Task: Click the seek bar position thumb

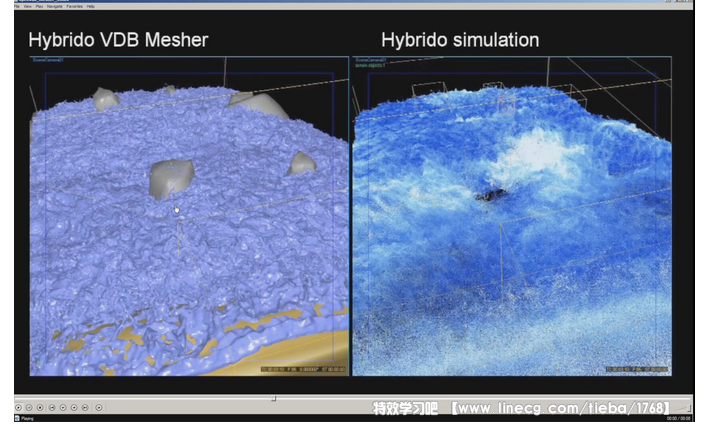Action: point(273,398)
